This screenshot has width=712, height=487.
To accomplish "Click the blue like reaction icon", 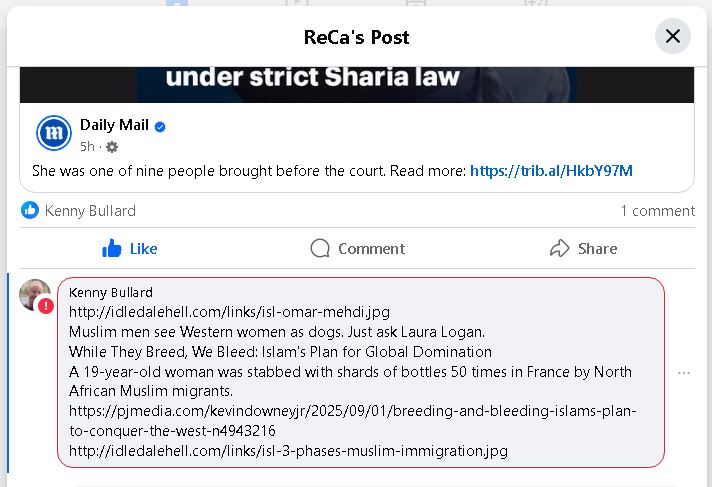I will [30, 210].
